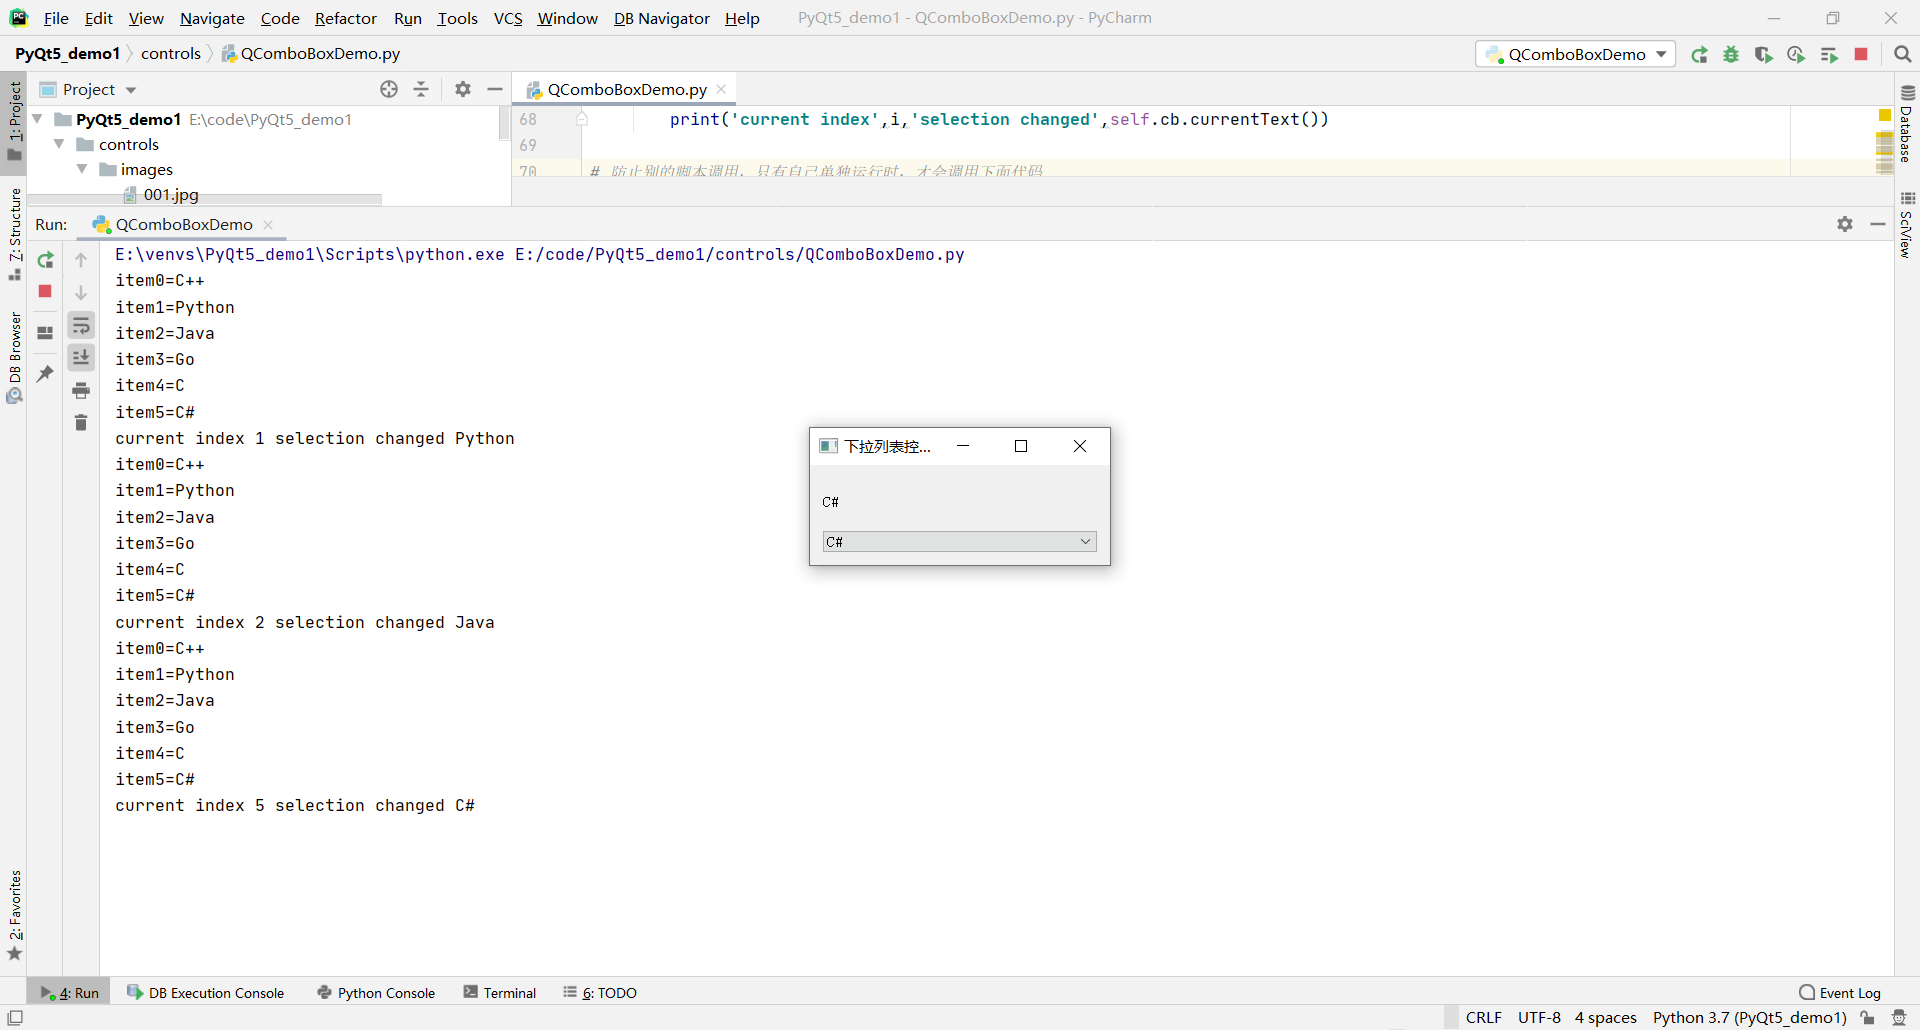The image size is (1920, 1030).
Task: Open Search Everywhere magnifier icon
Action: [x=1902, y=54]
